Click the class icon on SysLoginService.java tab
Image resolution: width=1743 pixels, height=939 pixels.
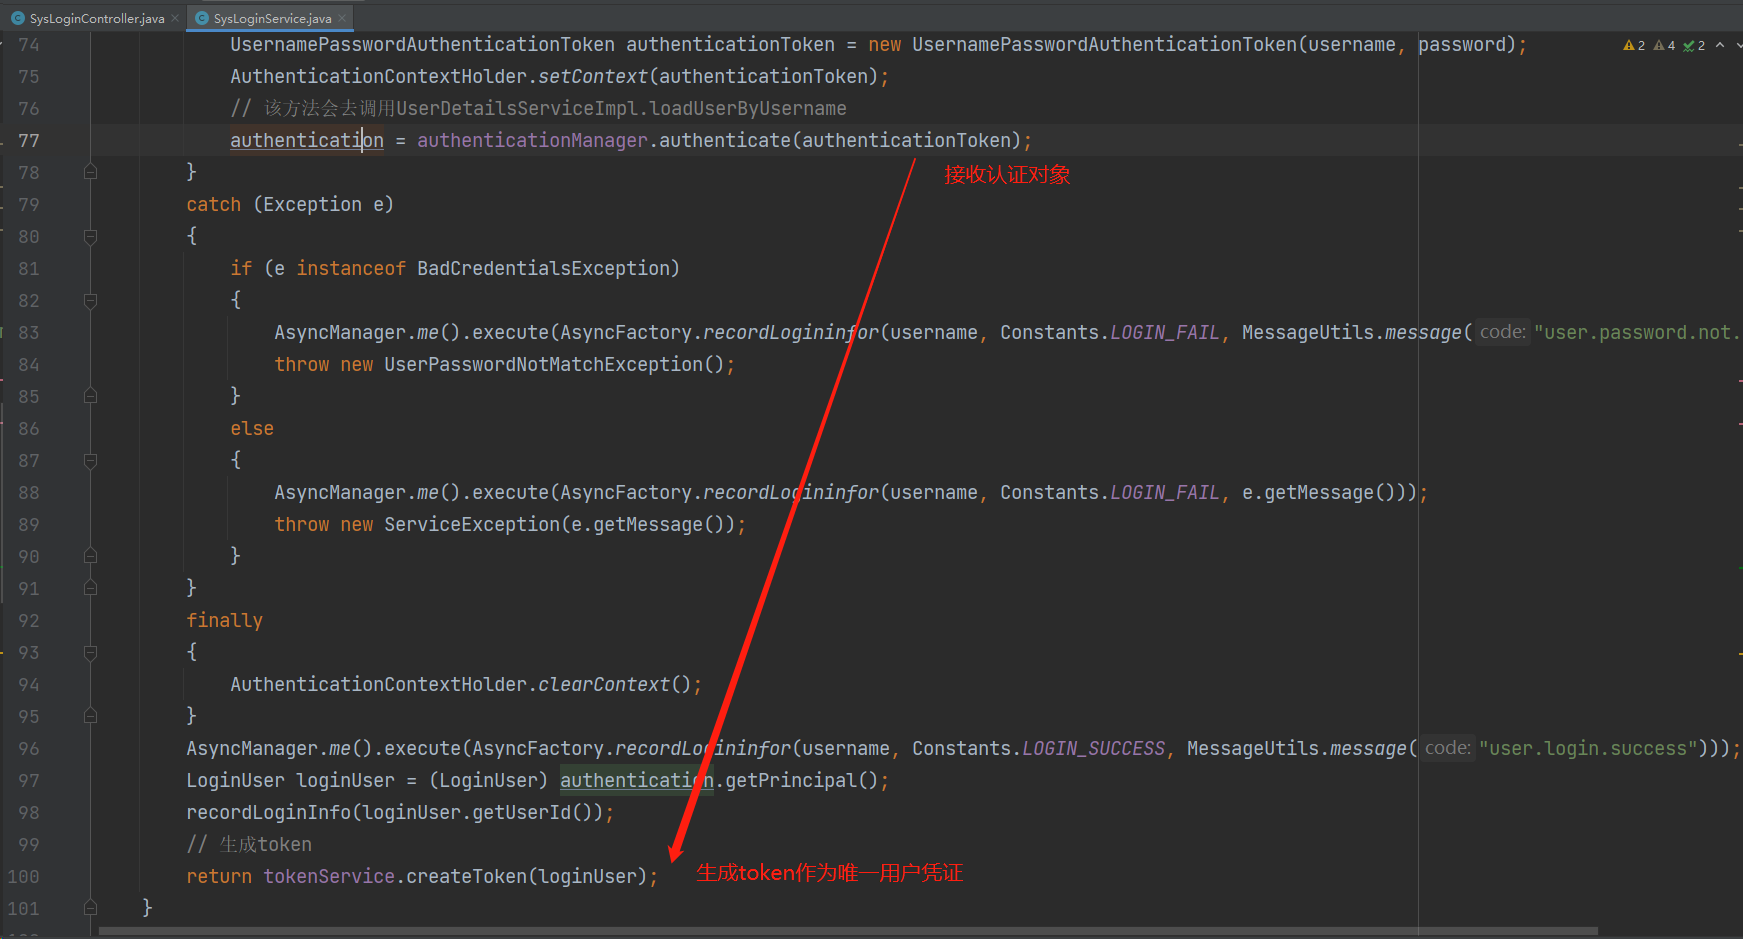(x=201, y=18)
